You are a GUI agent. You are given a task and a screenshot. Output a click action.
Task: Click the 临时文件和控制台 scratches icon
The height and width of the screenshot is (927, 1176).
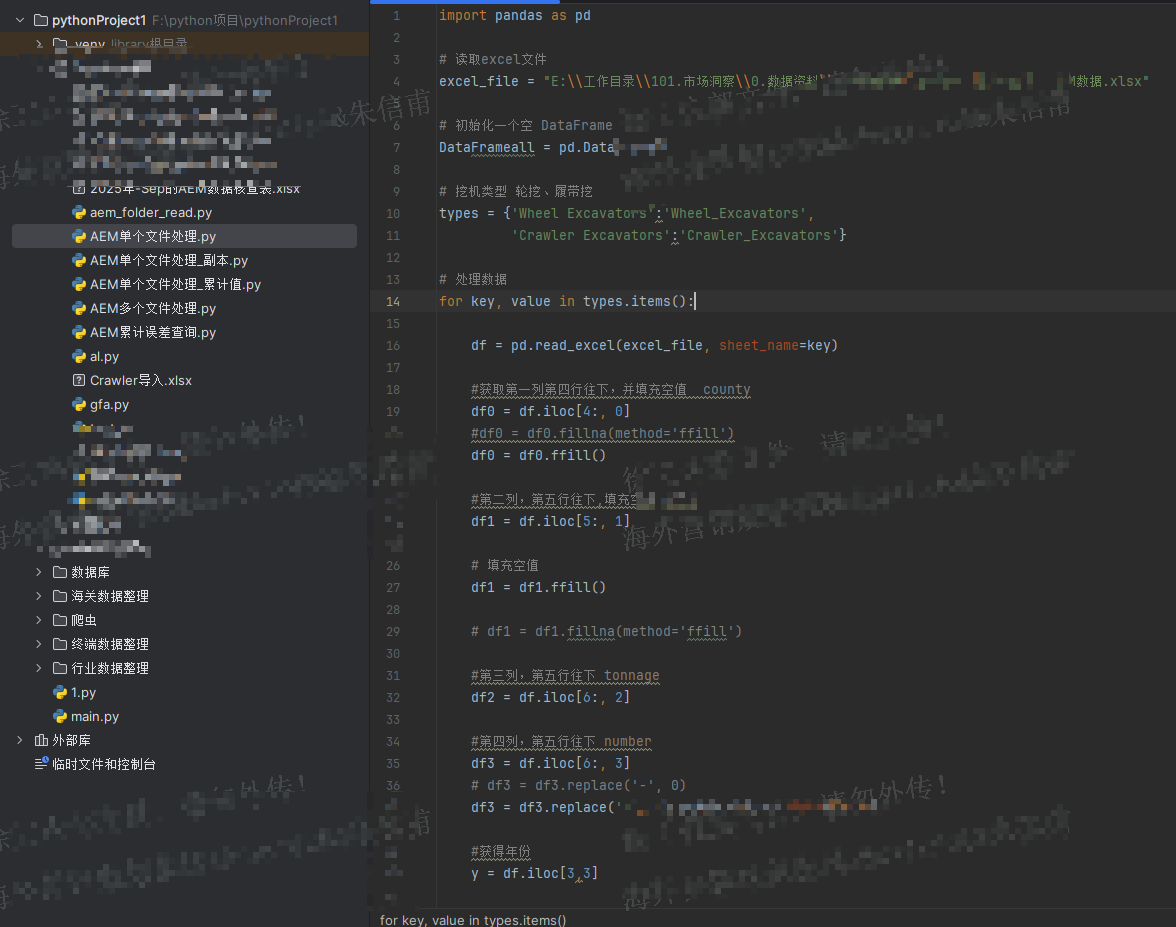pos(41,764)
